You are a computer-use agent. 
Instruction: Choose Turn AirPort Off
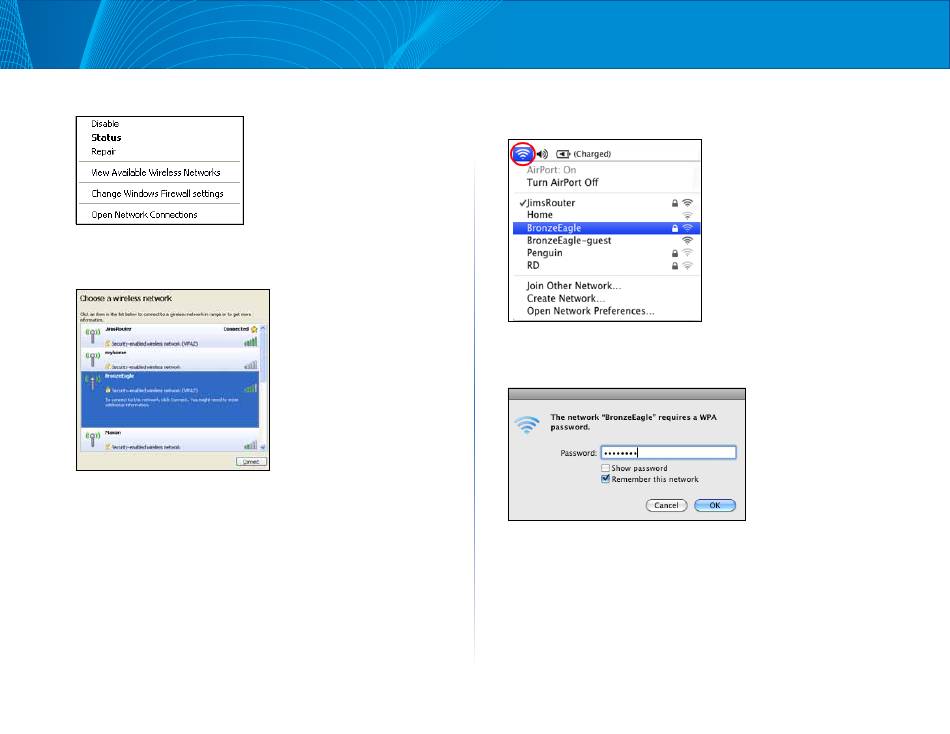pos(562,182)
